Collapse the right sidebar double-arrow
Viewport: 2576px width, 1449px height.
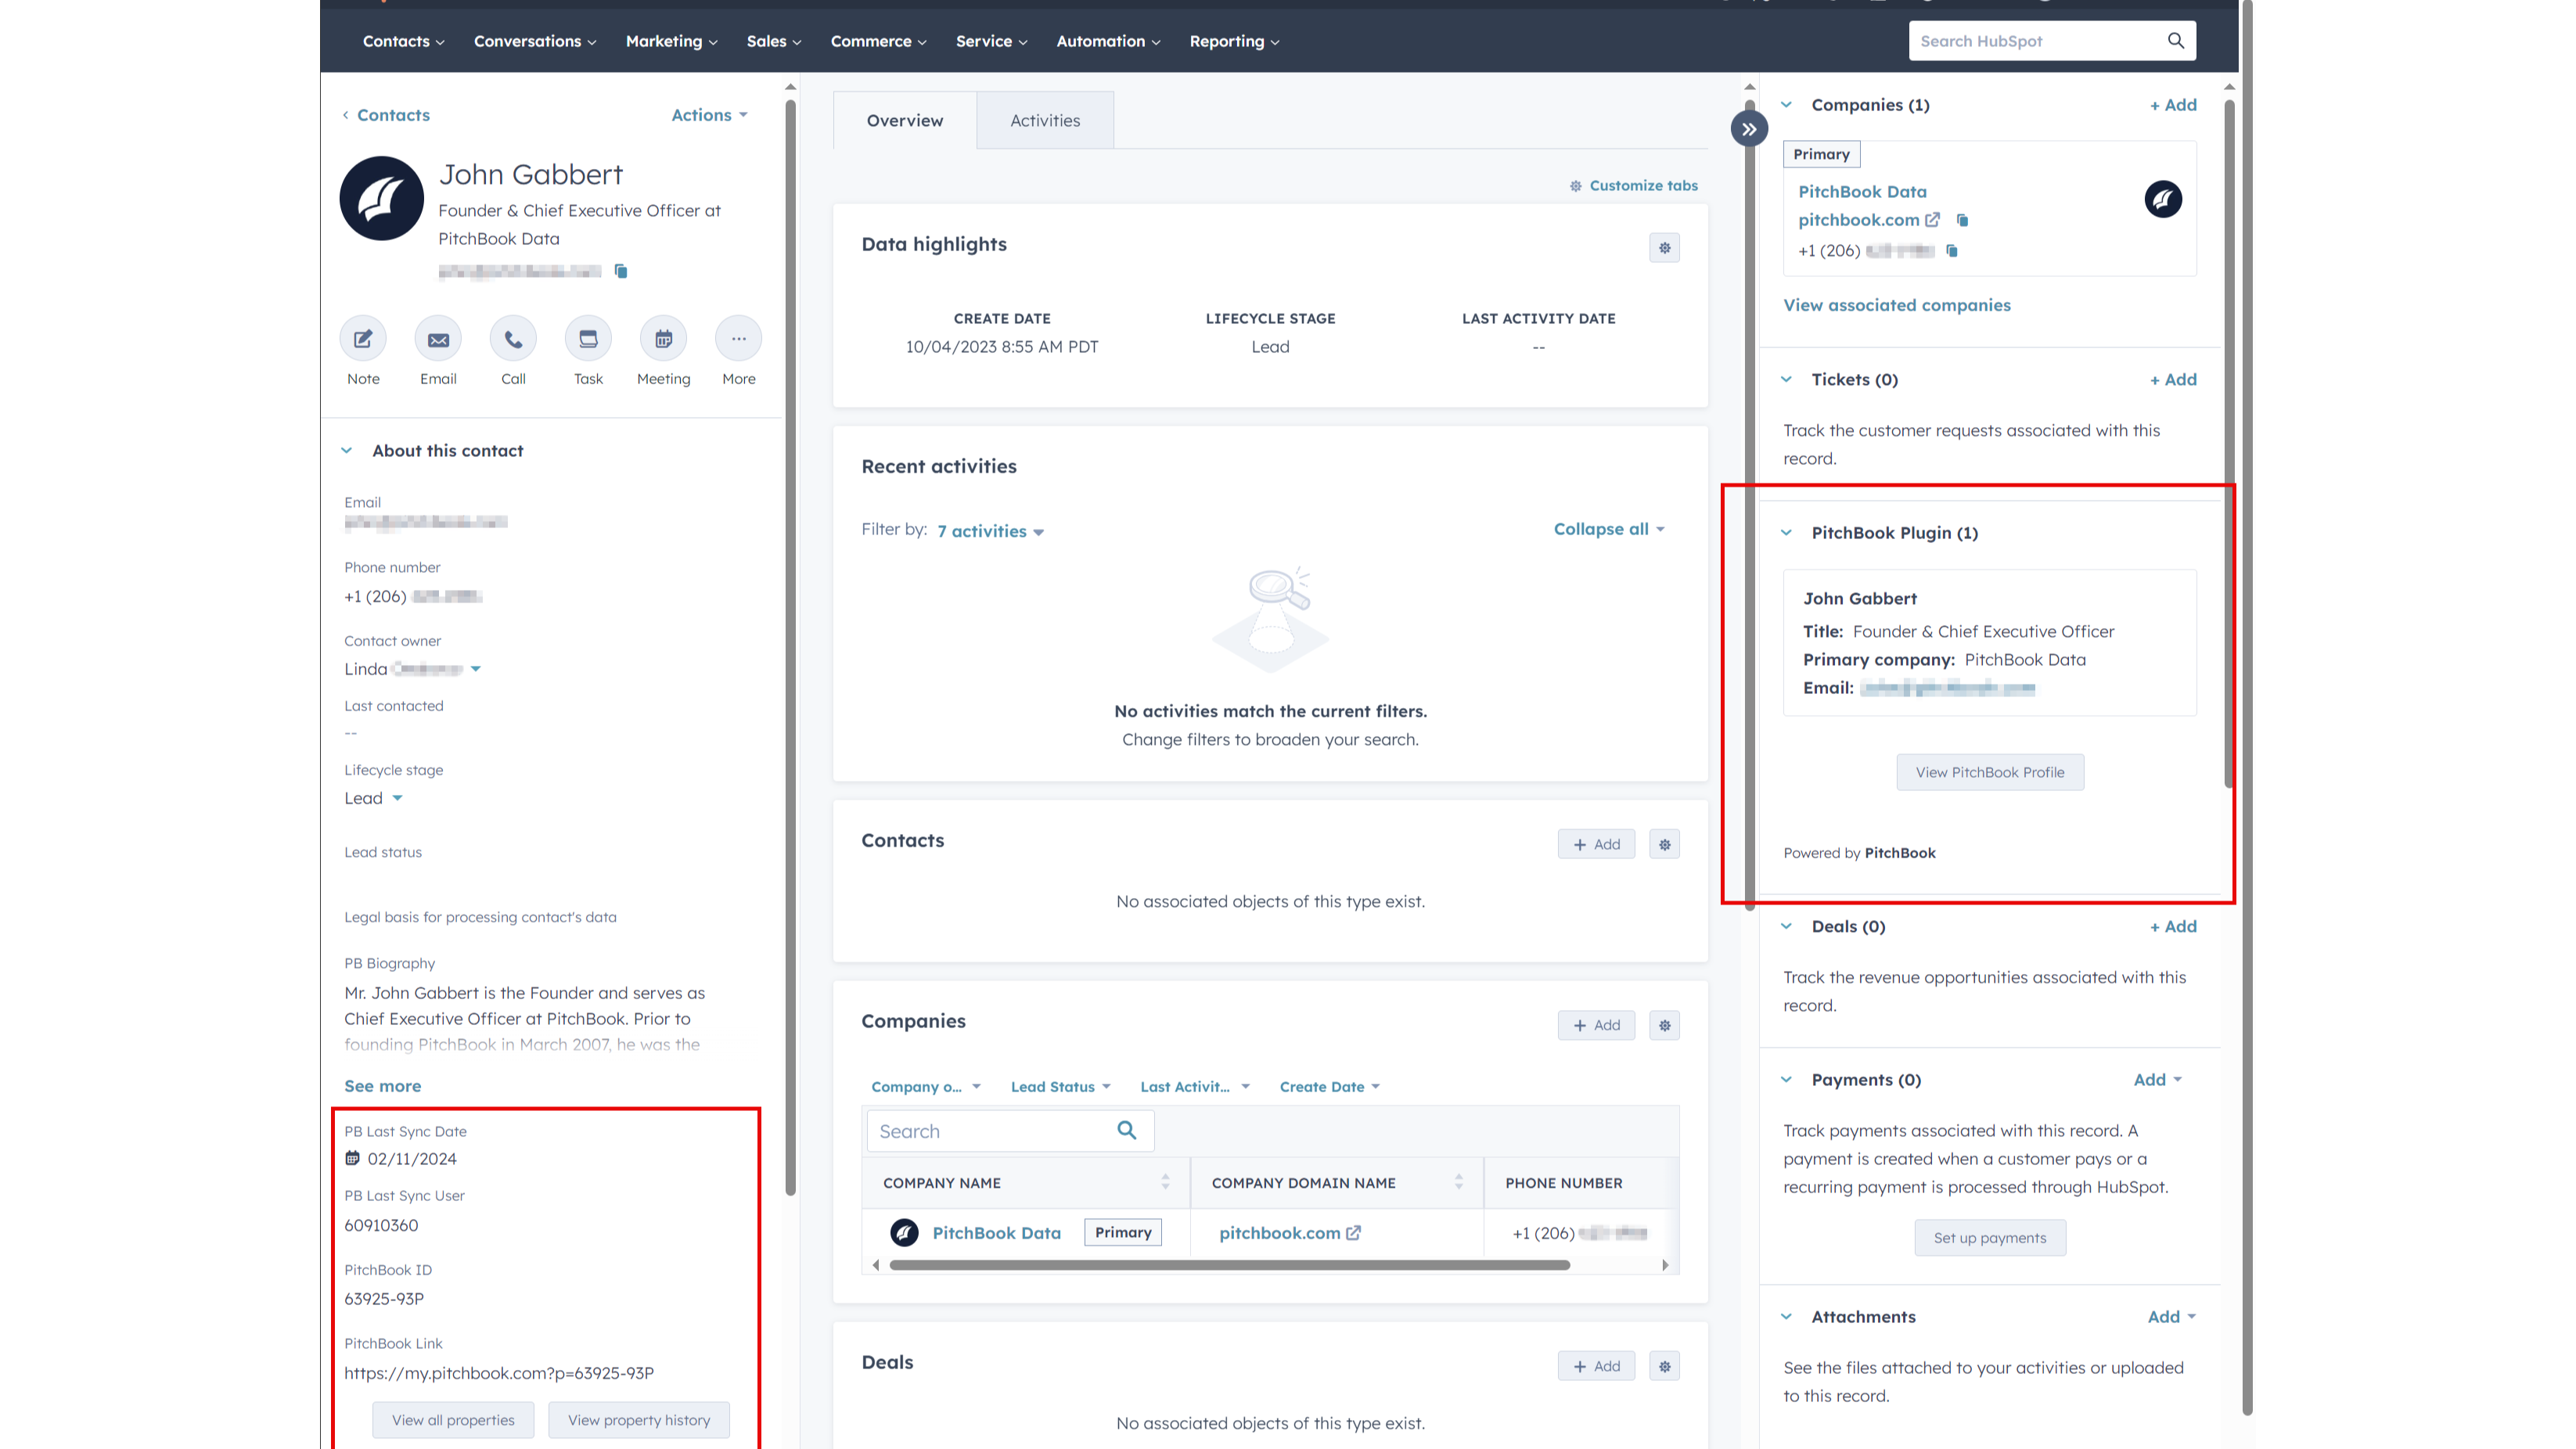pyautogui.click(x=1749, y=129)
